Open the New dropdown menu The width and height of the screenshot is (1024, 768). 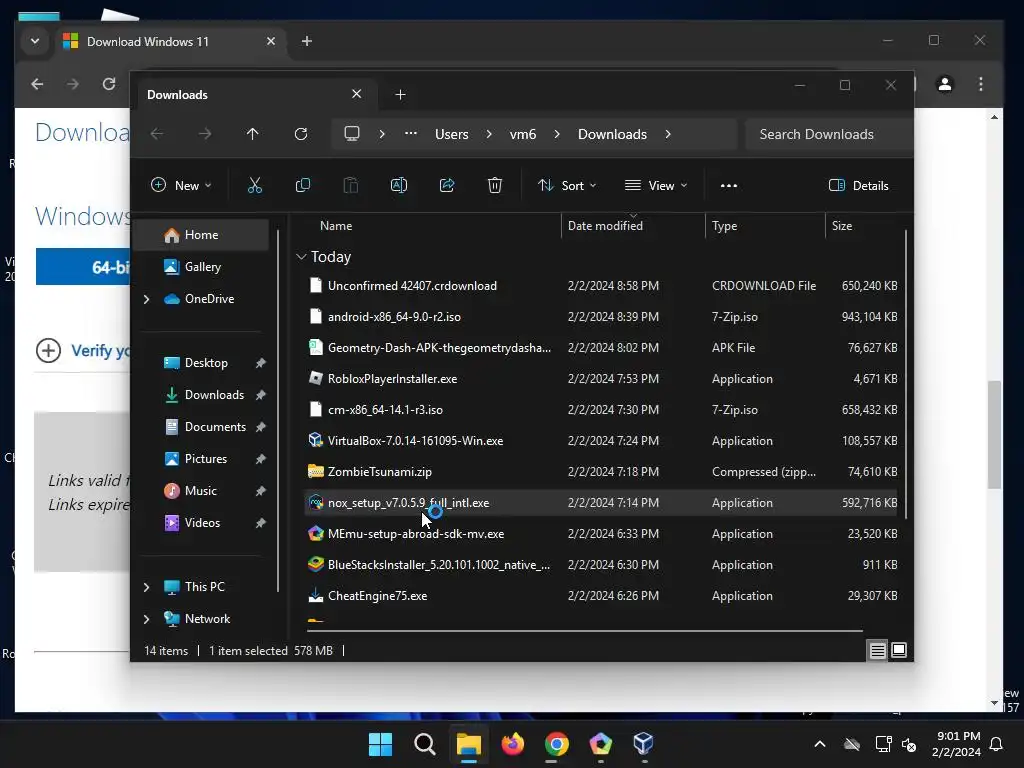[181, 185]
